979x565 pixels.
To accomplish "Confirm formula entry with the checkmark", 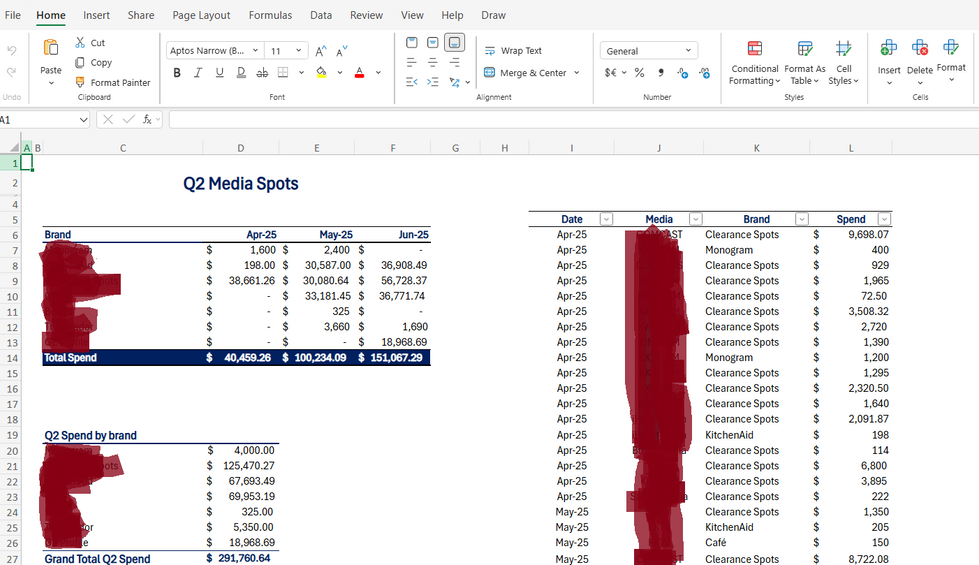I will pos(129,119).
